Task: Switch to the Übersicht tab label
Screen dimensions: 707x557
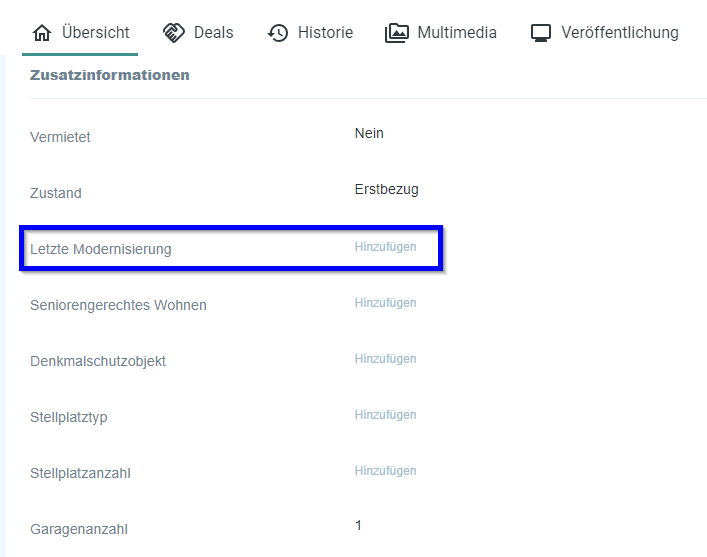Action: point(95,33)
